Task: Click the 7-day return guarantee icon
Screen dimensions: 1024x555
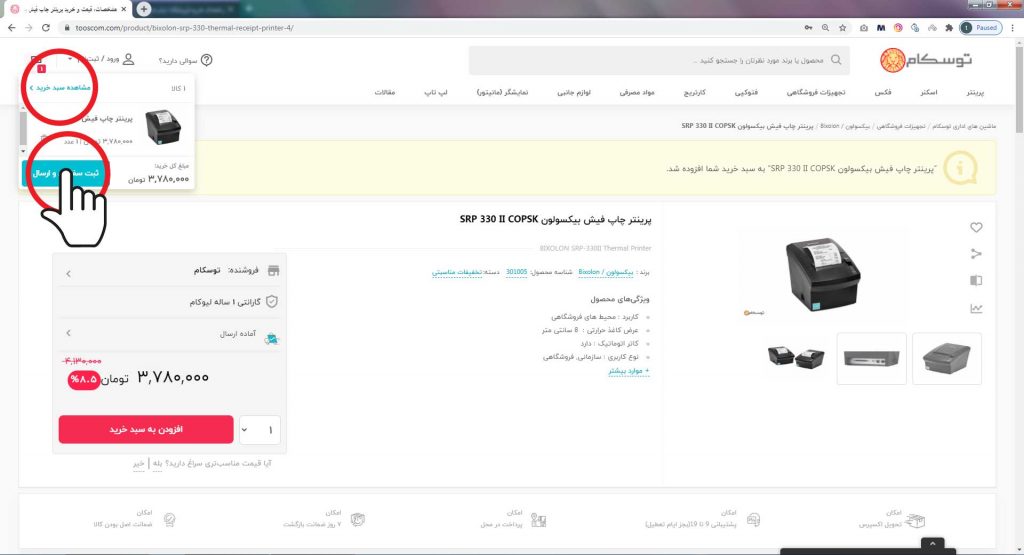Action: pyautogui.click(x=357, y=520)
